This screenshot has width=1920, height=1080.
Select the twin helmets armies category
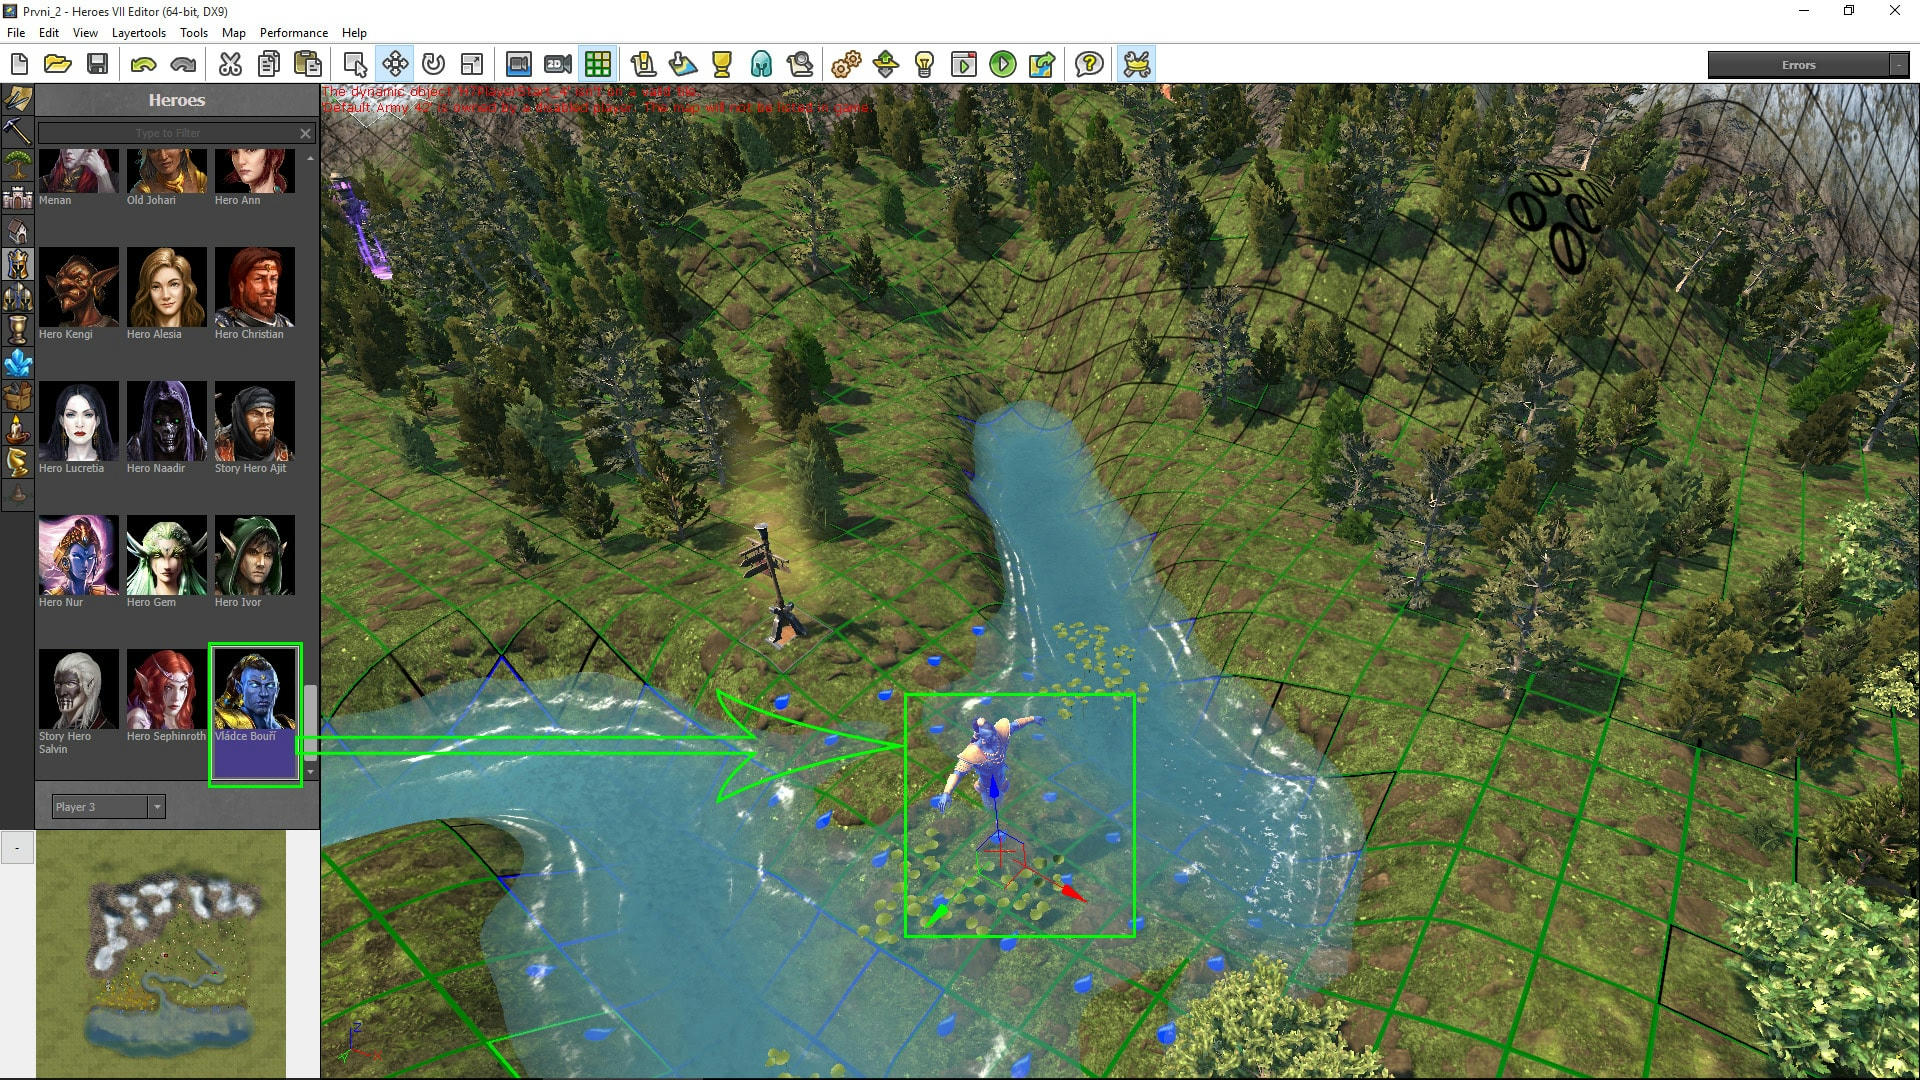click(x=18, y=297)
